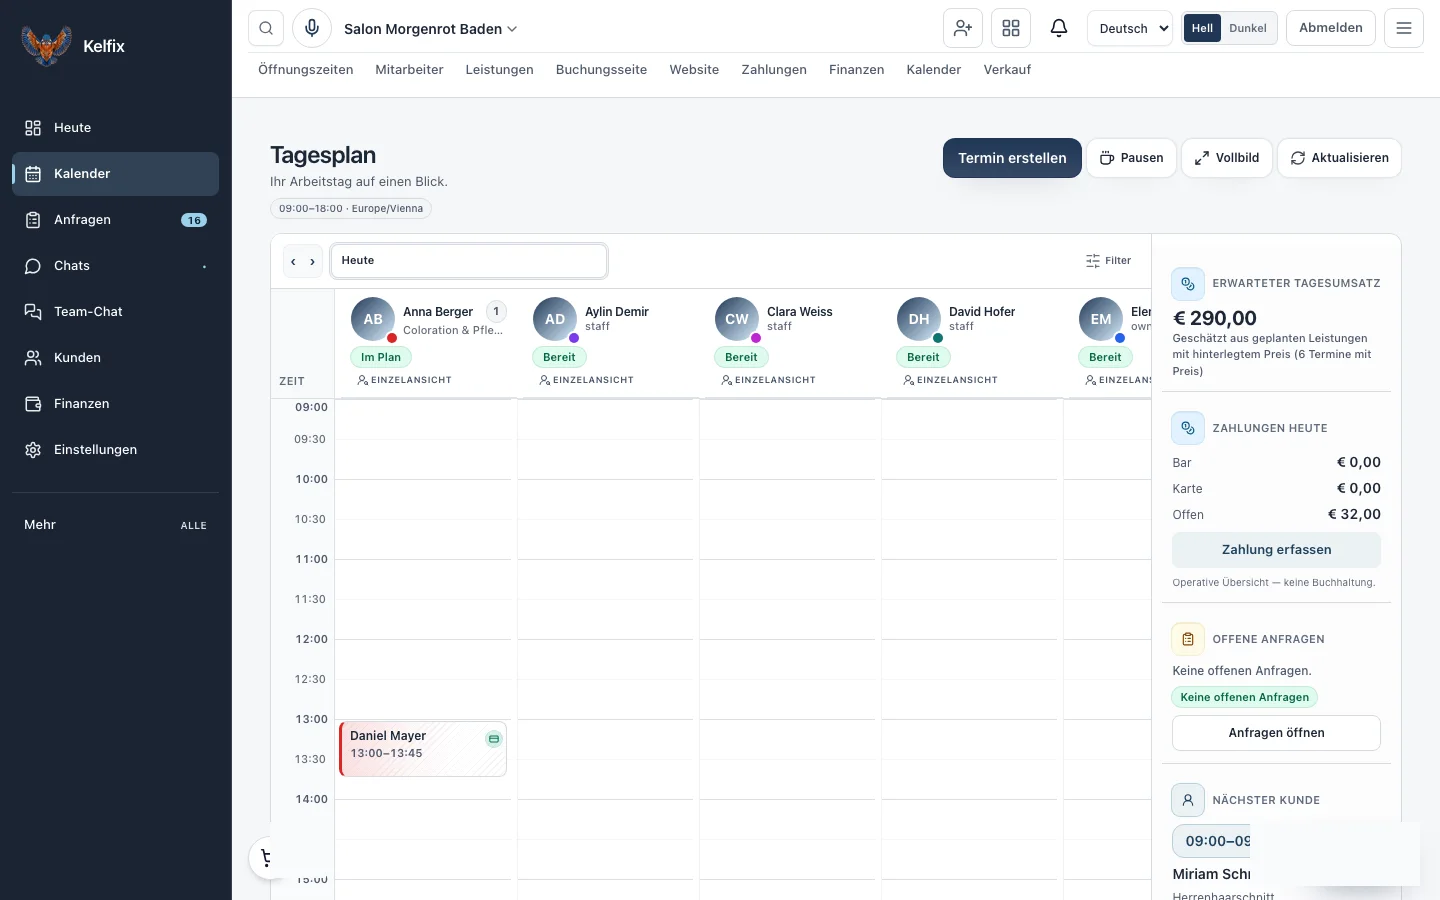
Task: Open notifications bell
Action: pos(1059,28)
